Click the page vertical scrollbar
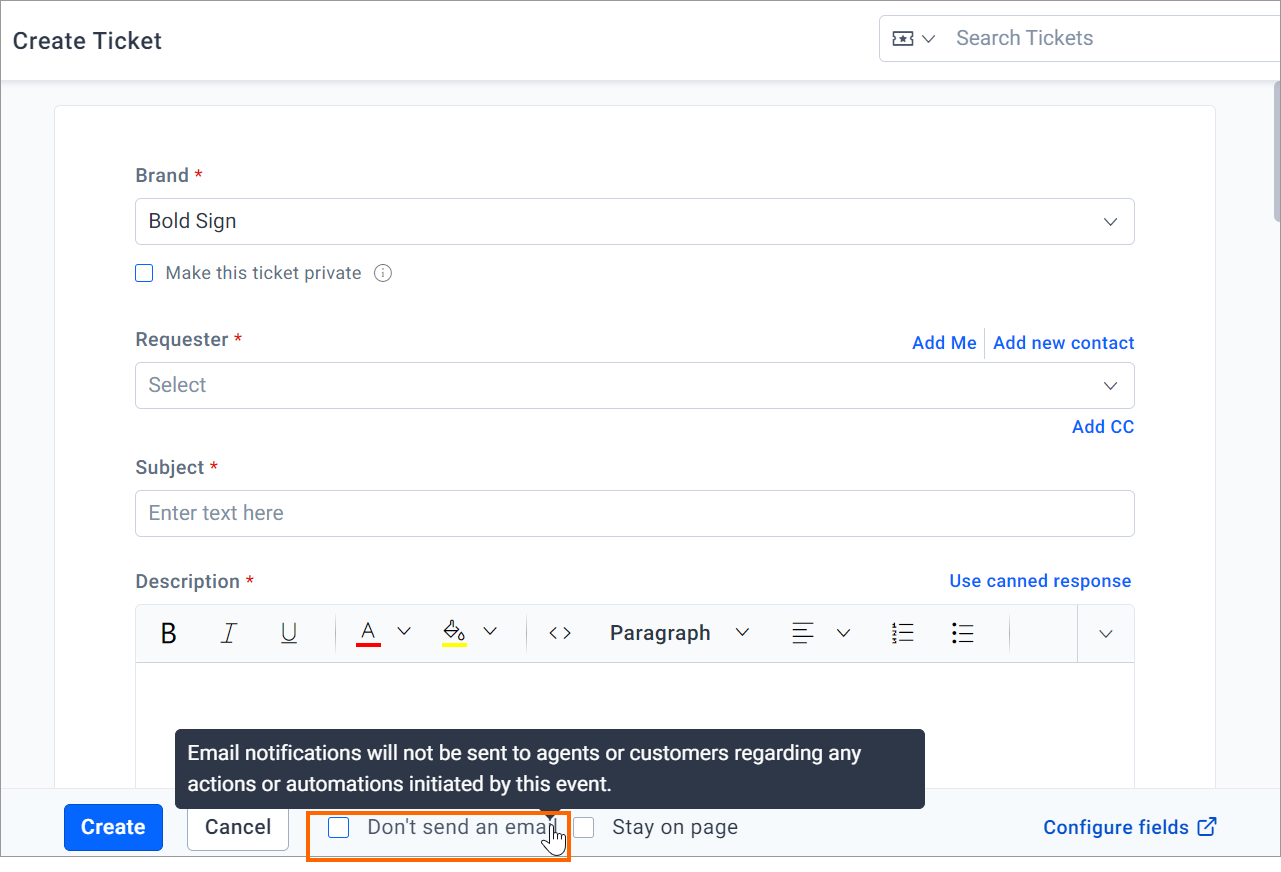 pyautogui.click(x=1276, y=153)
